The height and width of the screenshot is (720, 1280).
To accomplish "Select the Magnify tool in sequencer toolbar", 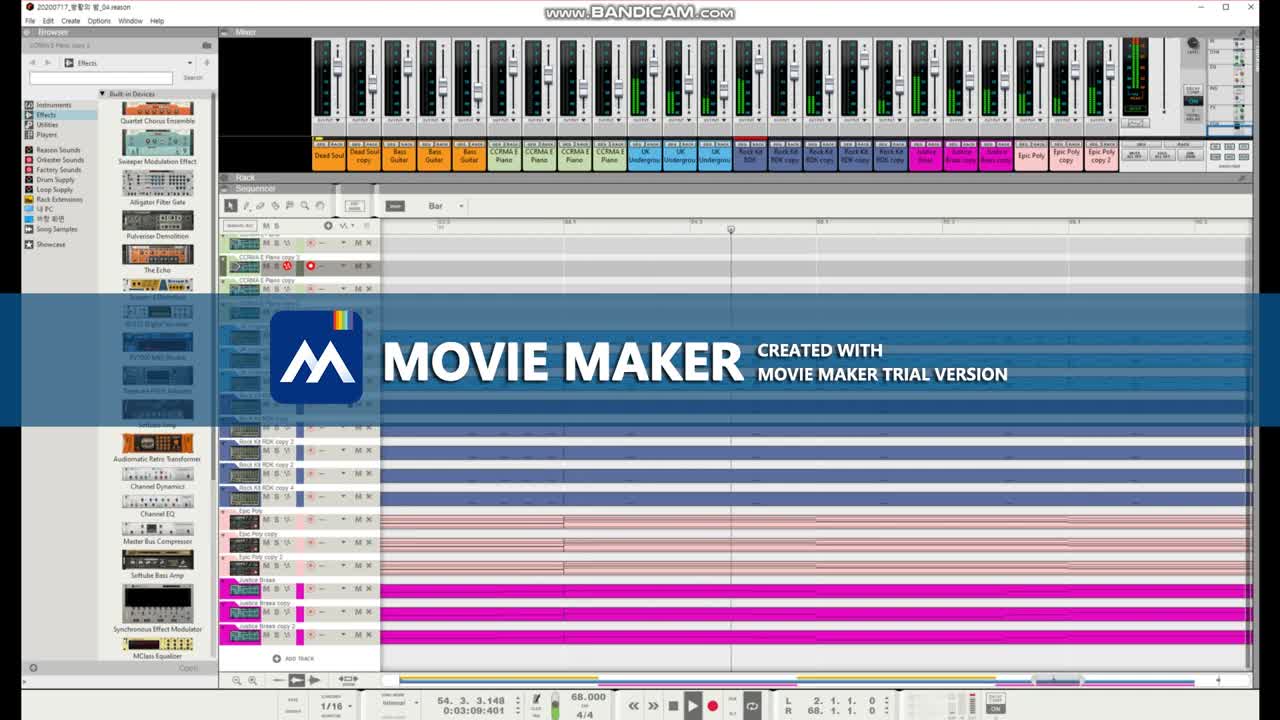I will point(305,206).
